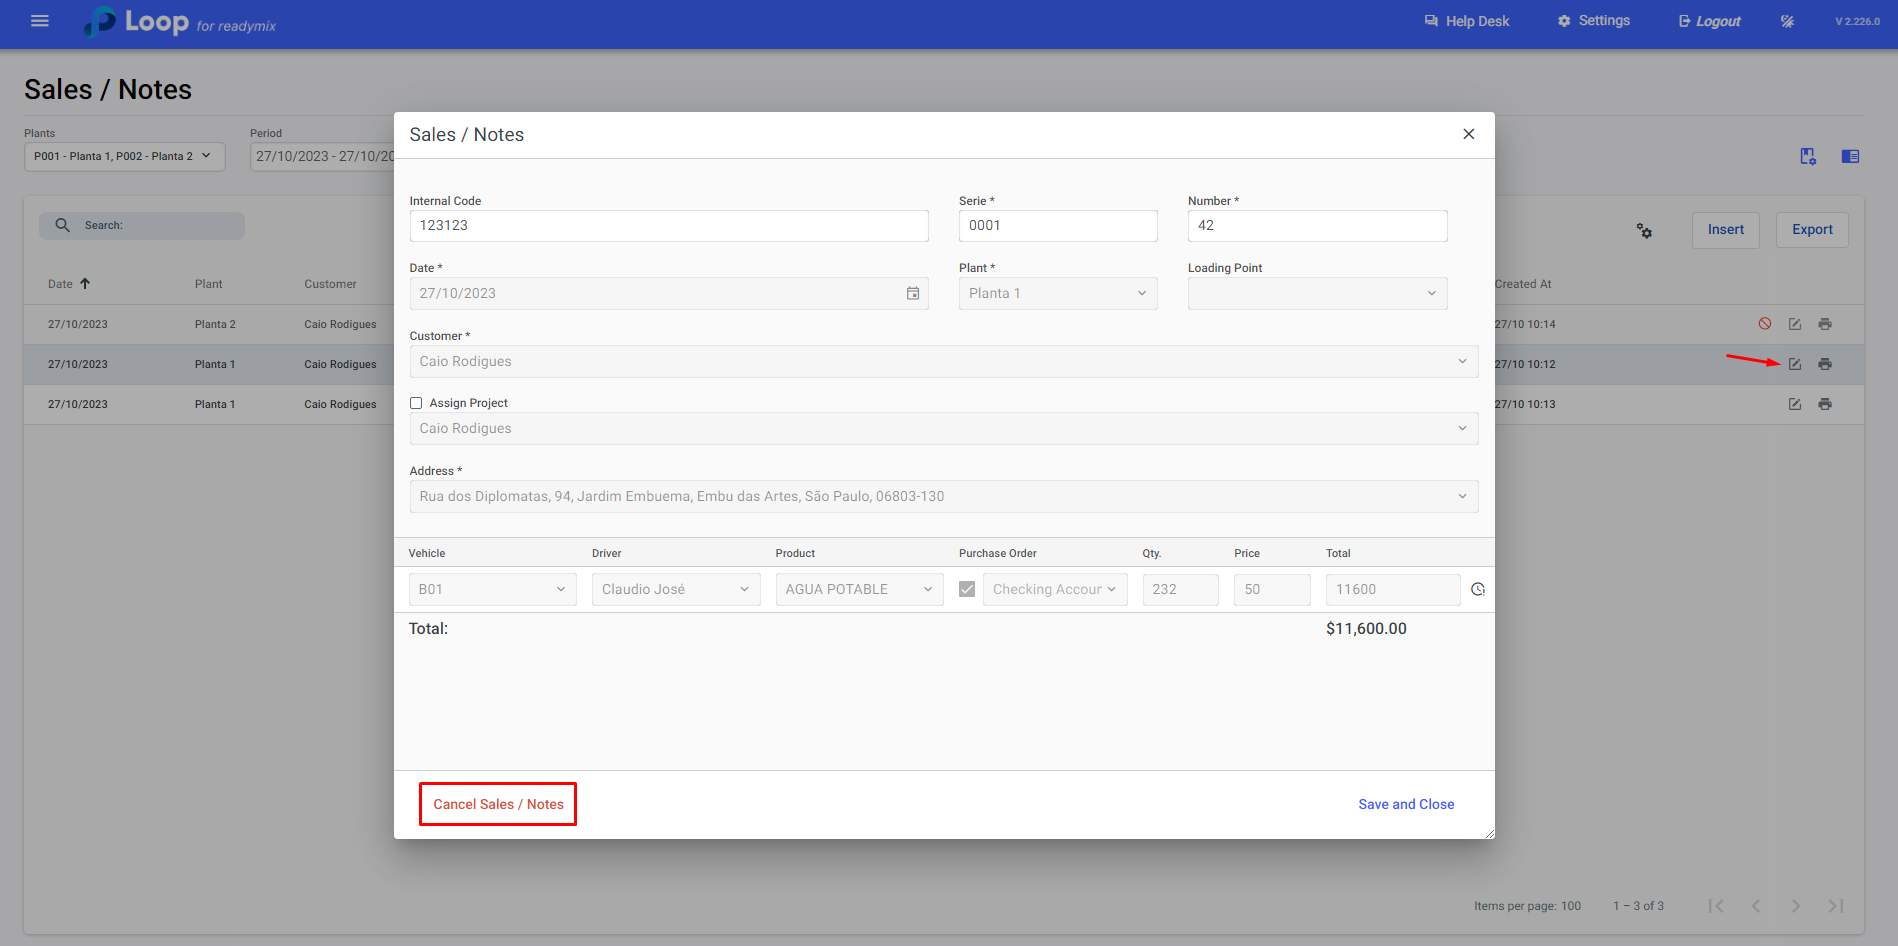Open the hamburger navigation menu

tap(40, 21)
